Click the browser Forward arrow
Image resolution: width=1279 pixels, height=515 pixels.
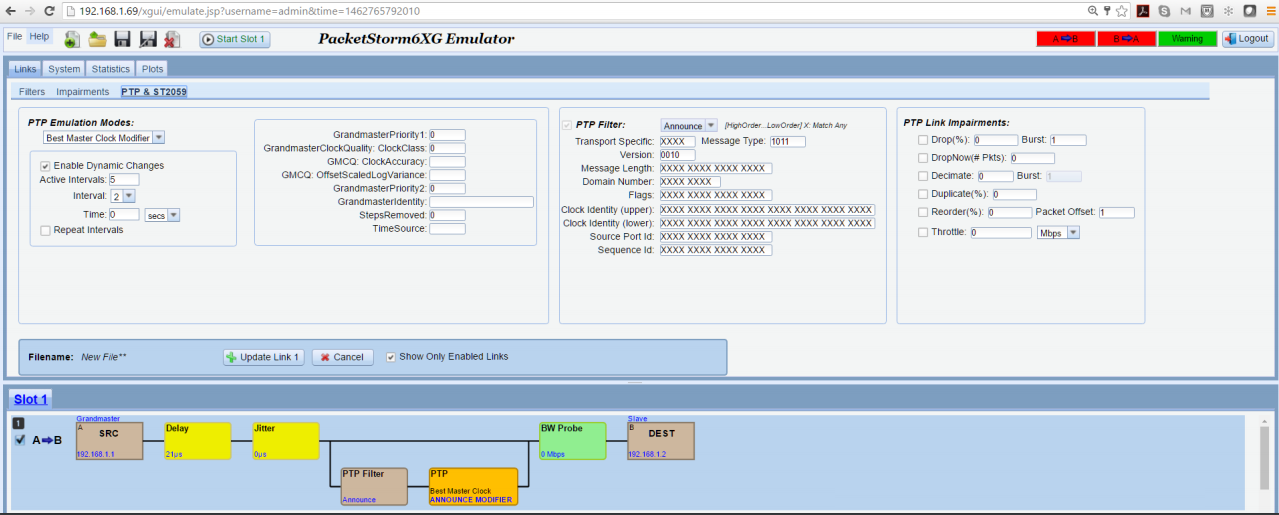(x=31, y=11)
